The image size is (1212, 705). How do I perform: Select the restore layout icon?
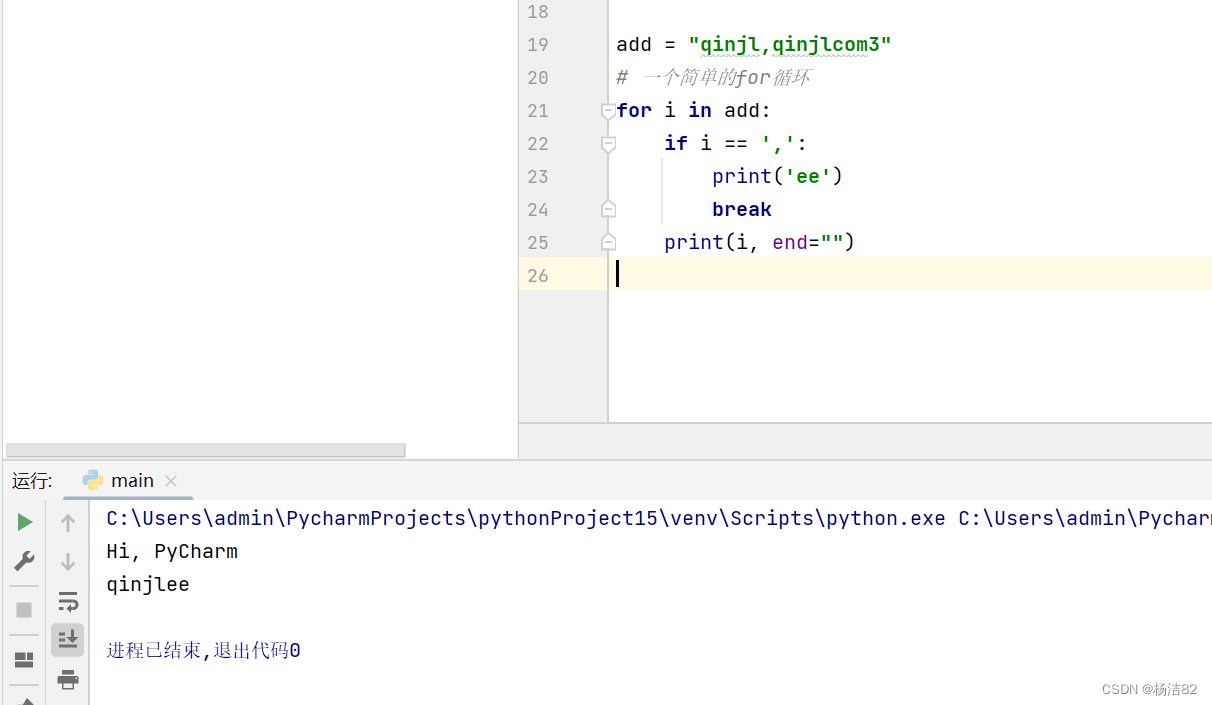tap(24, 659)
